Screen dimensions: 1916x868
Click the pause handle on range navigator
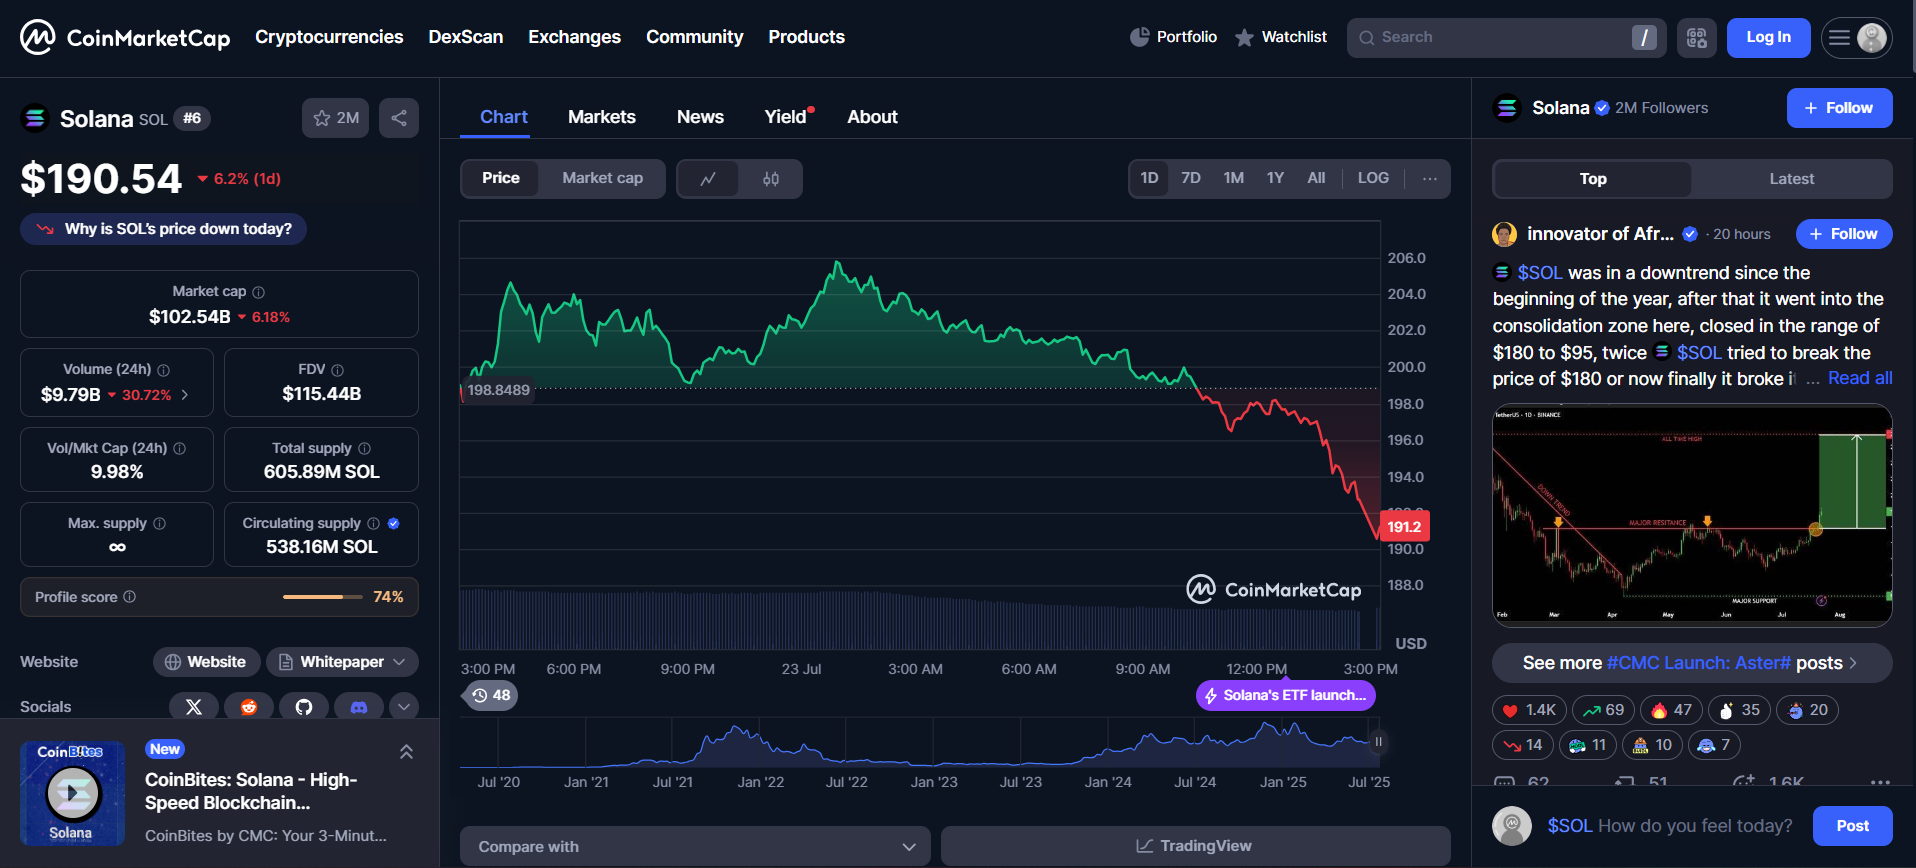click(x=1378, y=742)
